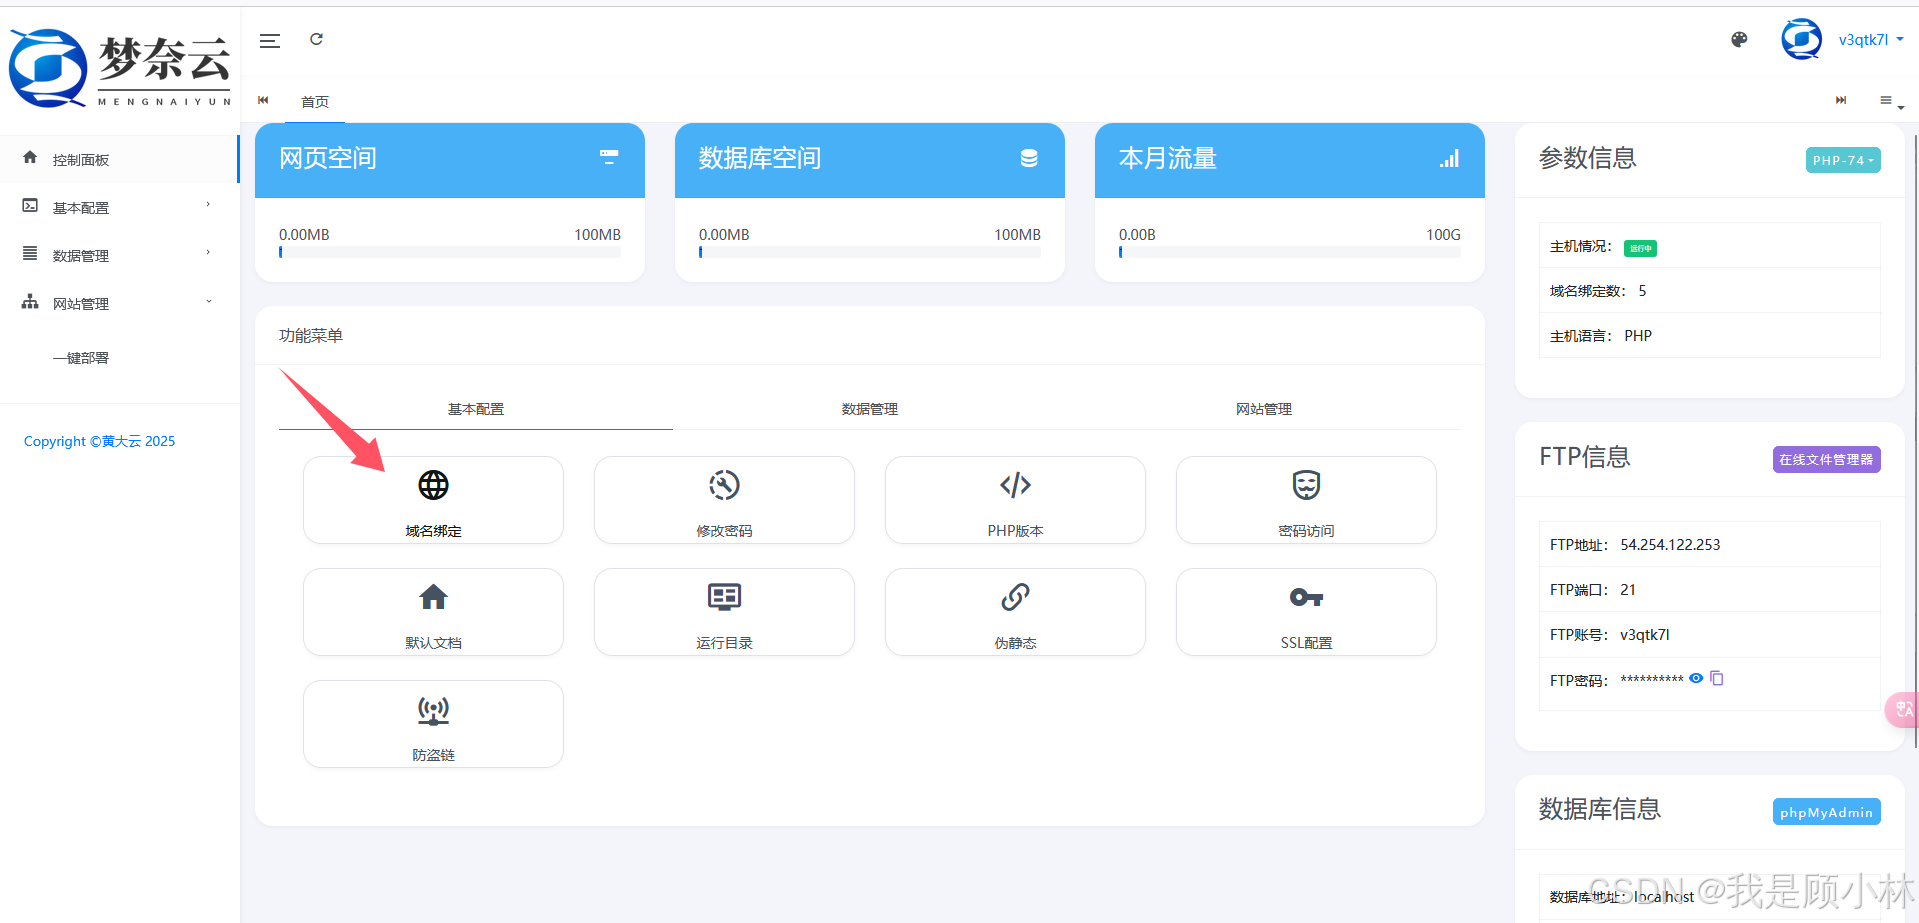
Task: Open phpMyAdmin button
Action: [x=1826, y=812]
